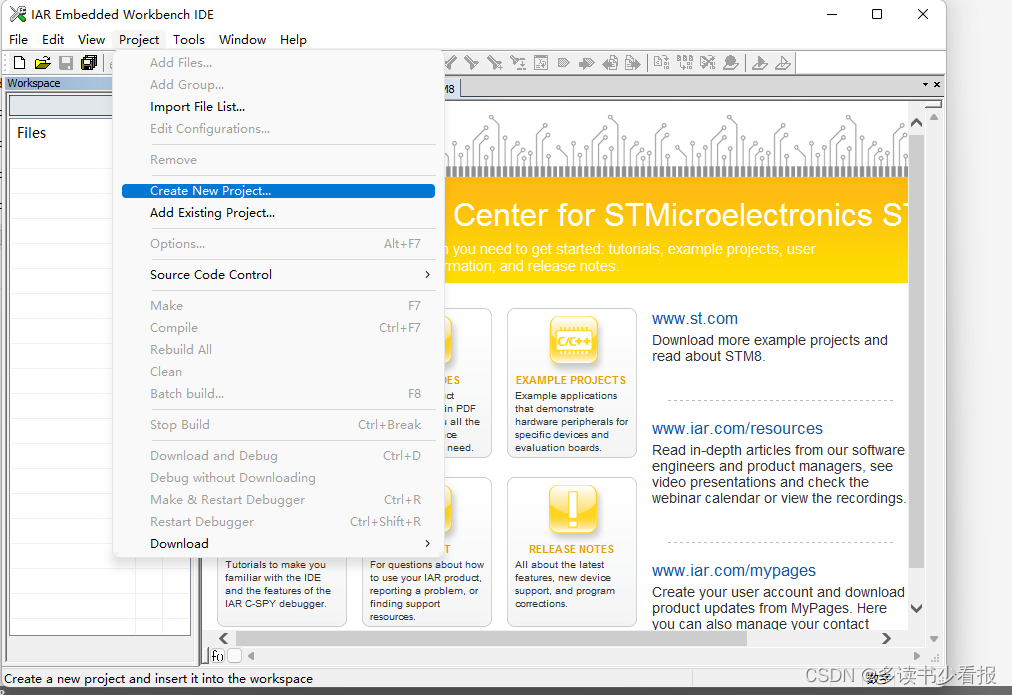Click the Toggle Breakpoint circle icon
Screen dimensions: 1012x695
click(731, 63)
